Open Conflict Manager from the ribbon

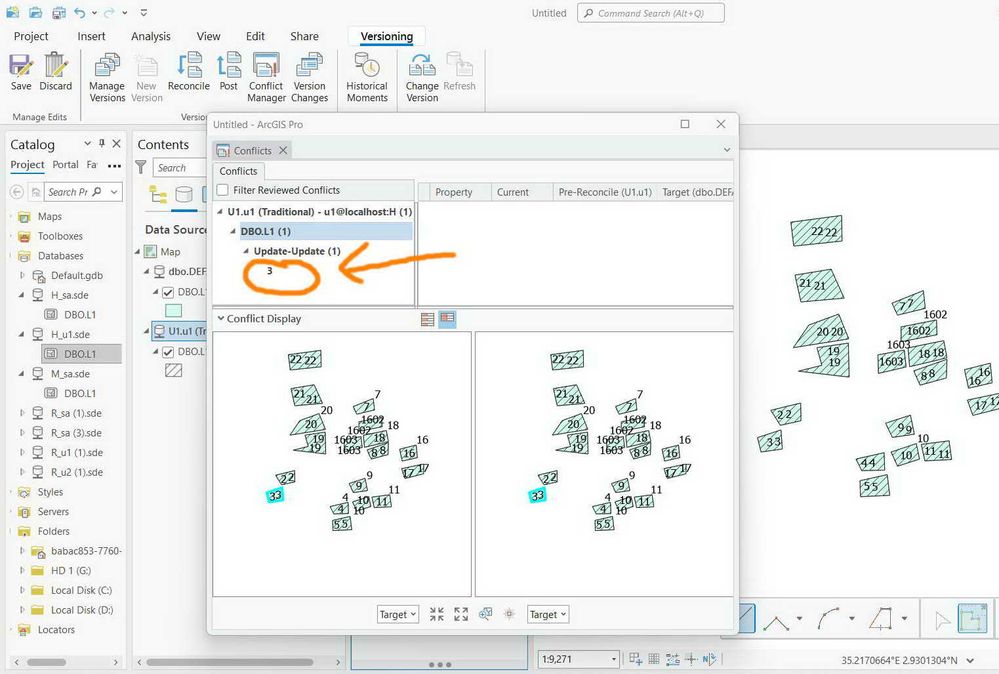[x=266, y=78]
